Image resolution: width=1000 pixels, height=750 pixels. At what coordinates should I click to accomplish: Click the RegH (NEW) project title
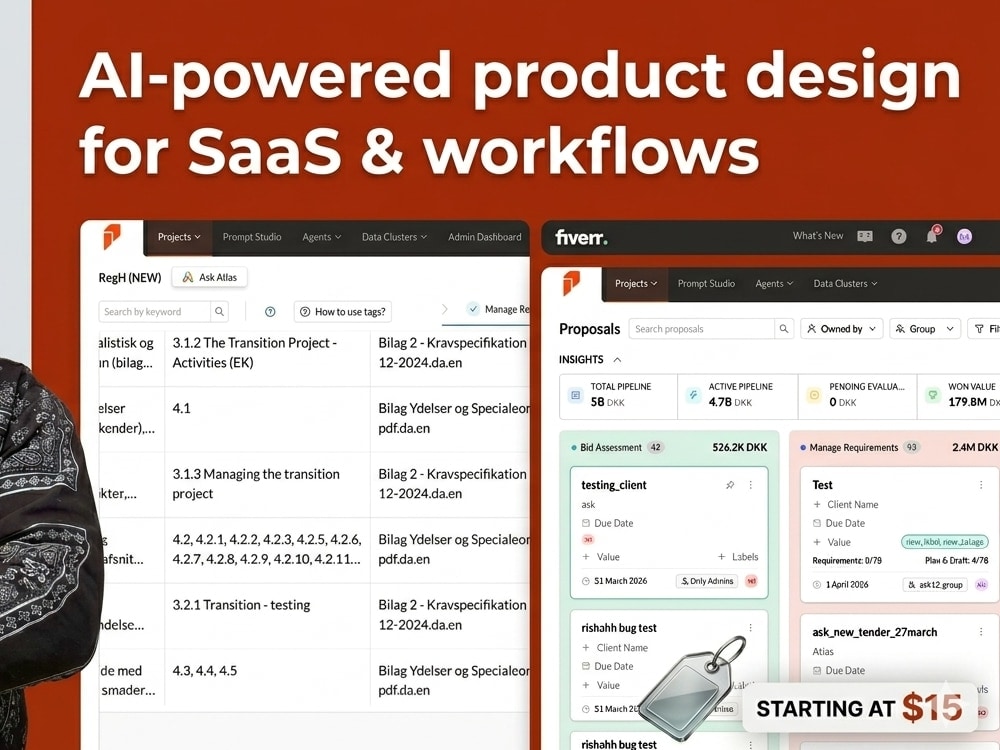pyautogui.click(x=129, y=277)
